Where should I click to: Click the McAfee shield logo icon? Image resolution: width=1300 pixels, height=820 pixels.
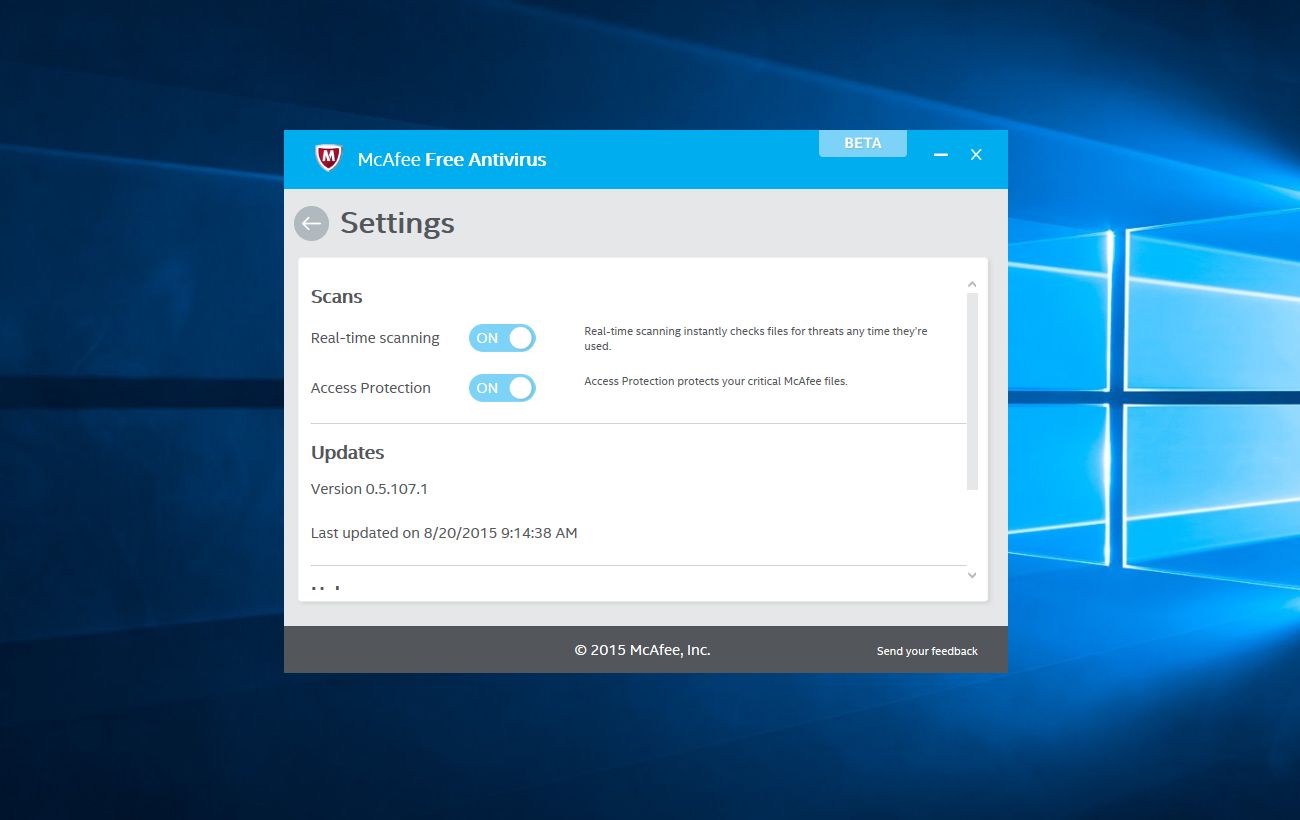pos(328,158)
